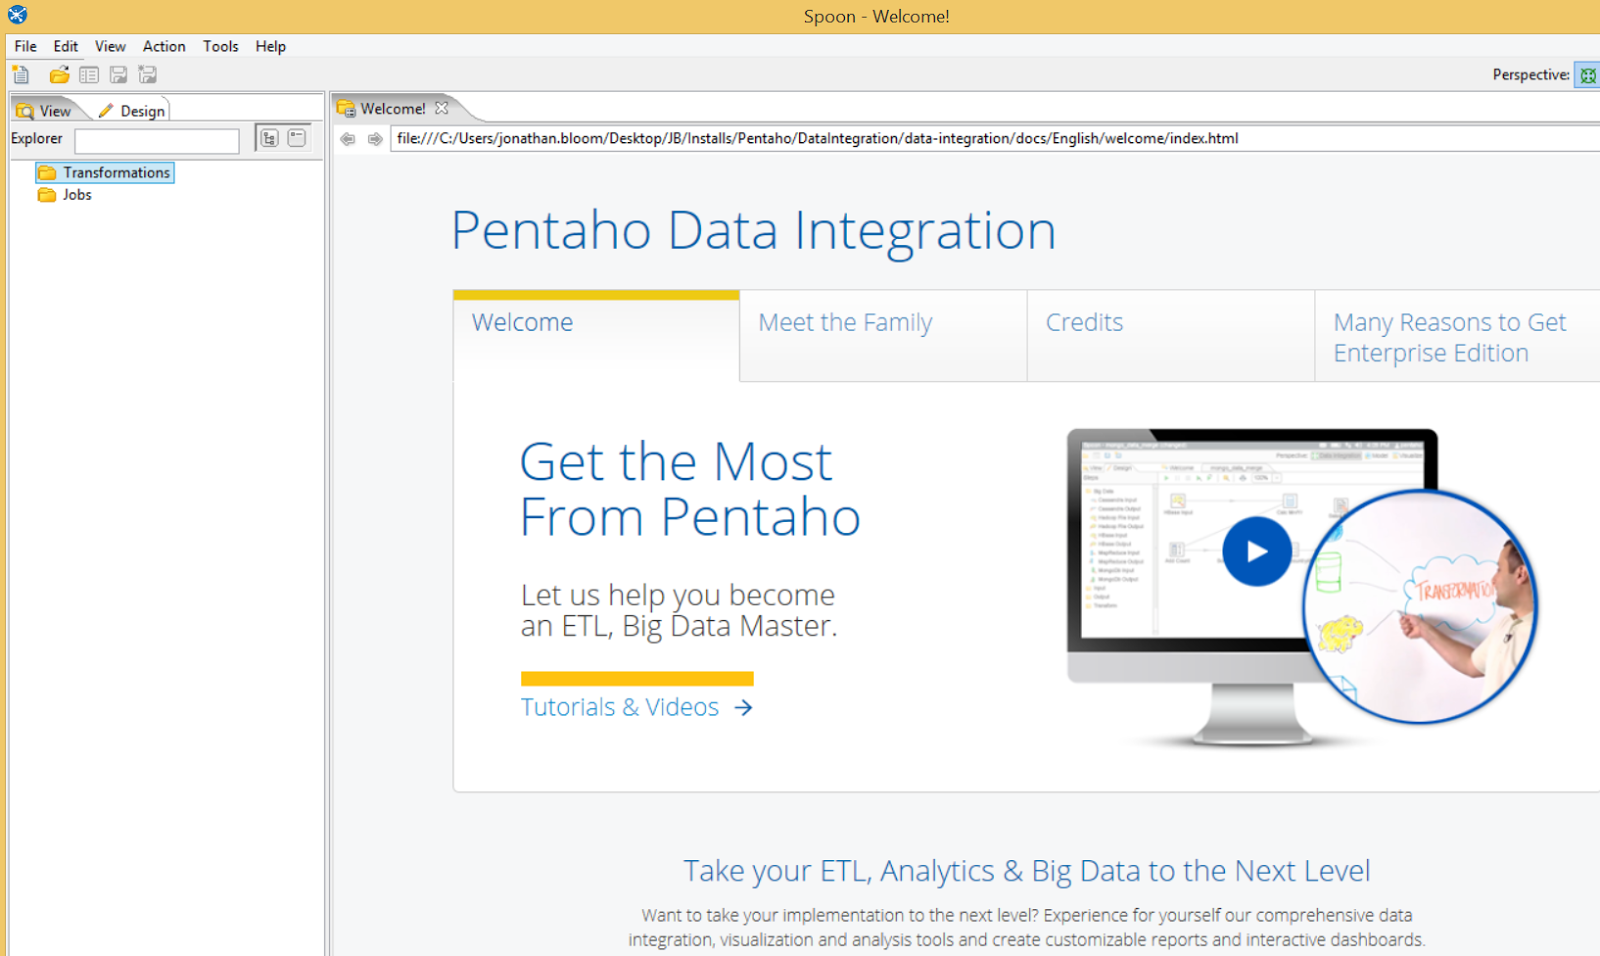This screenshot has height=956, width=1600.
Task: Expand all tree items in Explorer
Action: click(269, 138)
